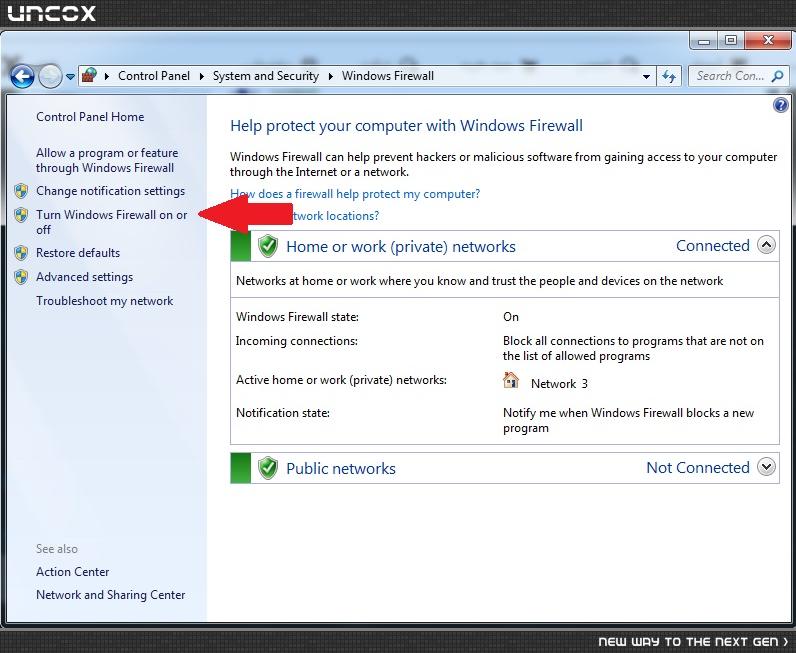Click the Connected status text

point(713,246)
